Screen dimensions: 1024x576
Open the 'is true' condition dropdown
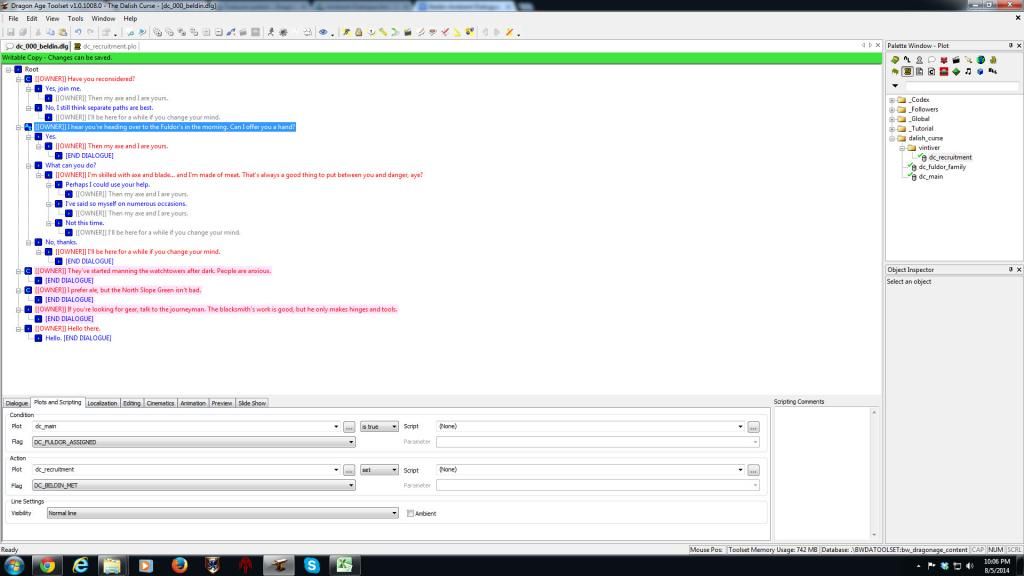coord(395,427)
